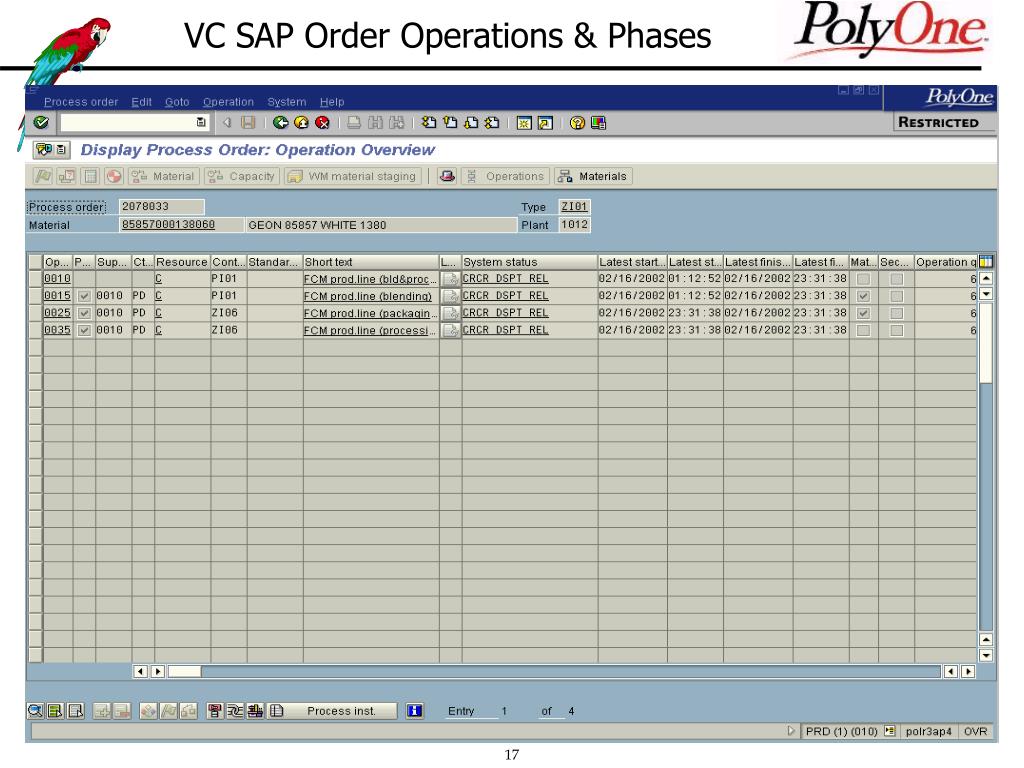Click the Operations button
The height and width of the screenshot is (768, 1024).
[x=504, y=176]
